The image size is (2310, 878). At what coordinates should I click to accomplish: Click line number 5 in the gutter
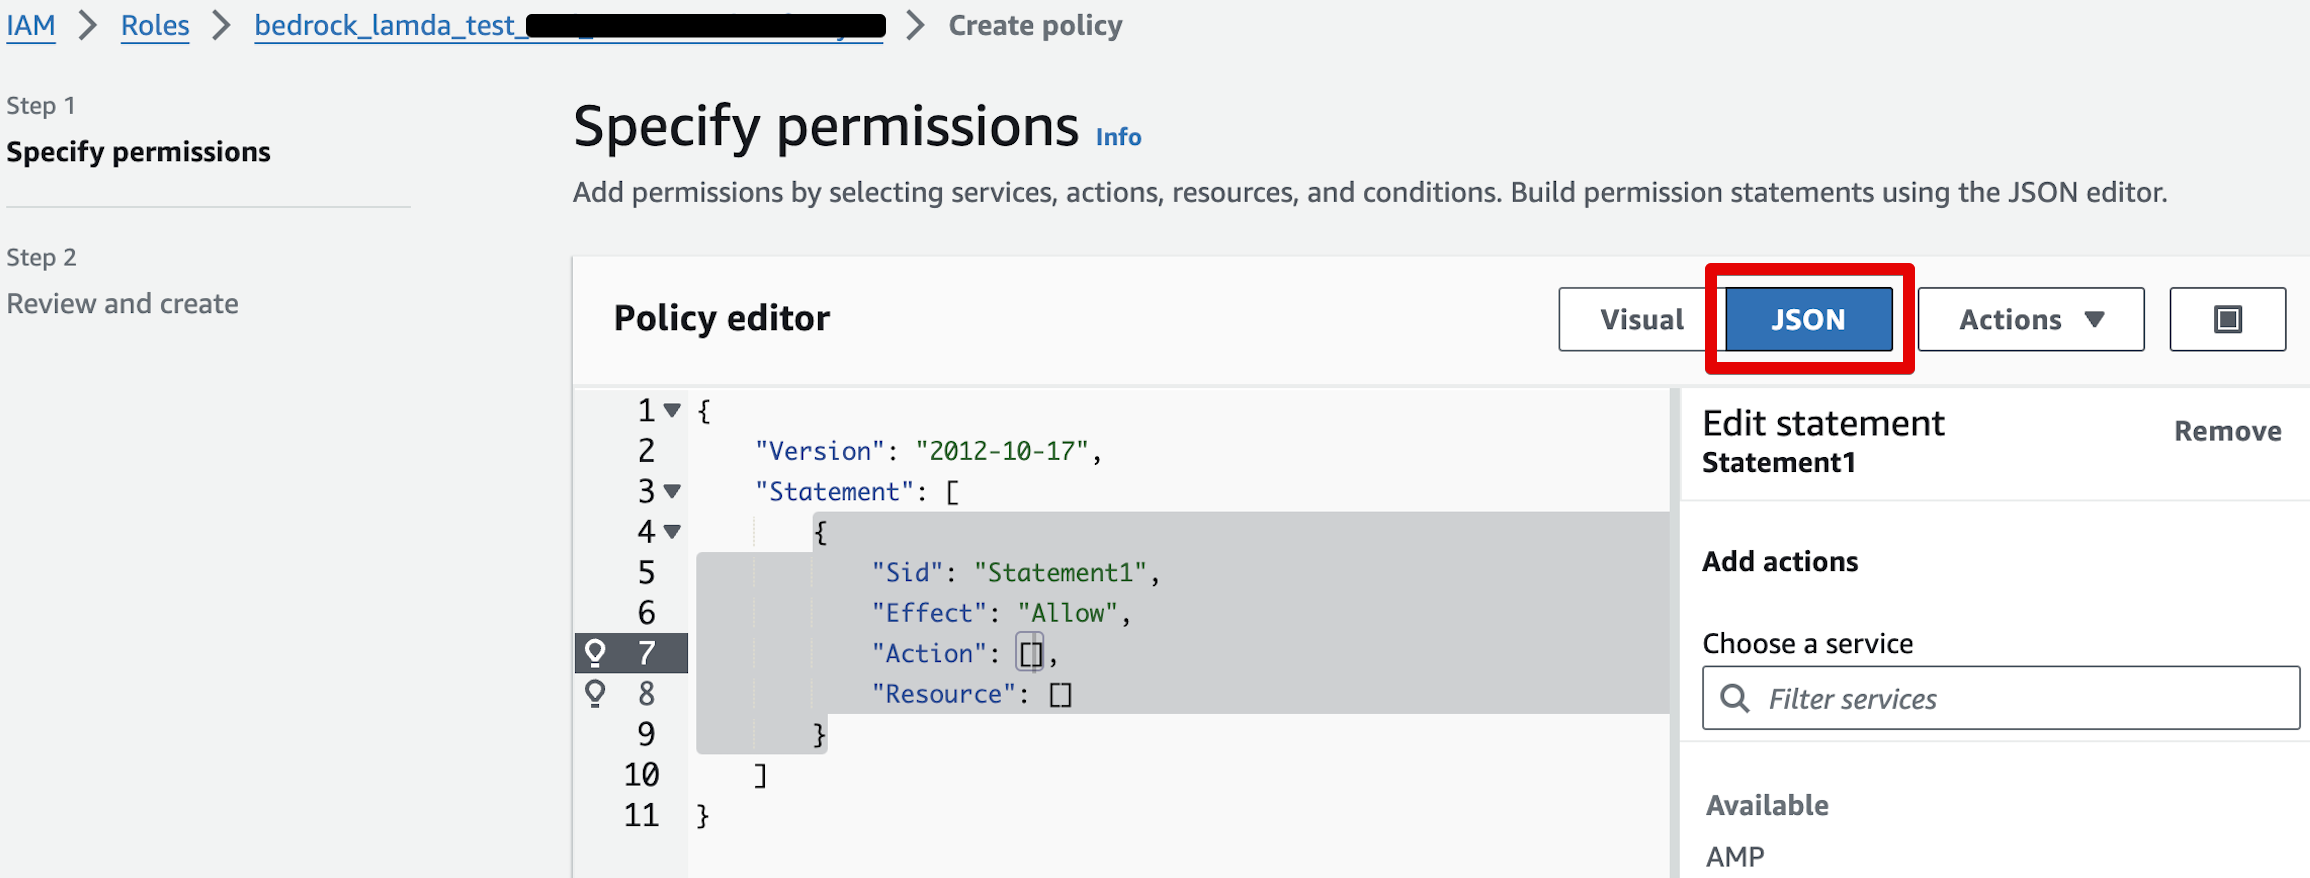647,572
